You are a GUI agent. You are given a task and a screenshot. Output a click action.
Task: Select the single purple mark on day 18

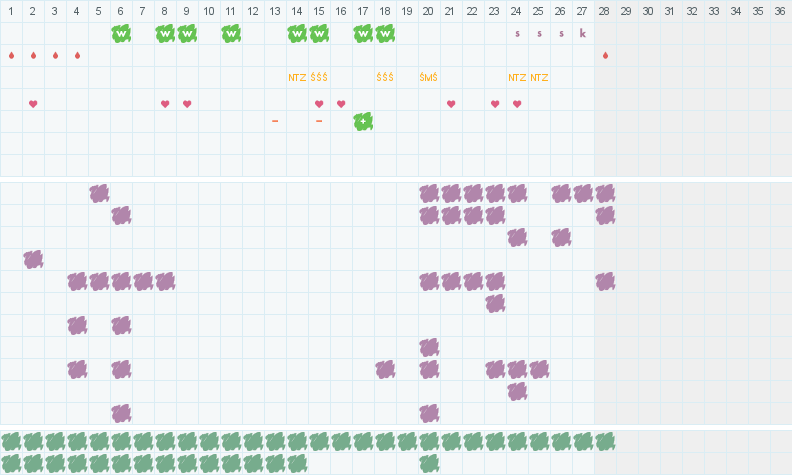pyautogui.click(x=385, y=369)
